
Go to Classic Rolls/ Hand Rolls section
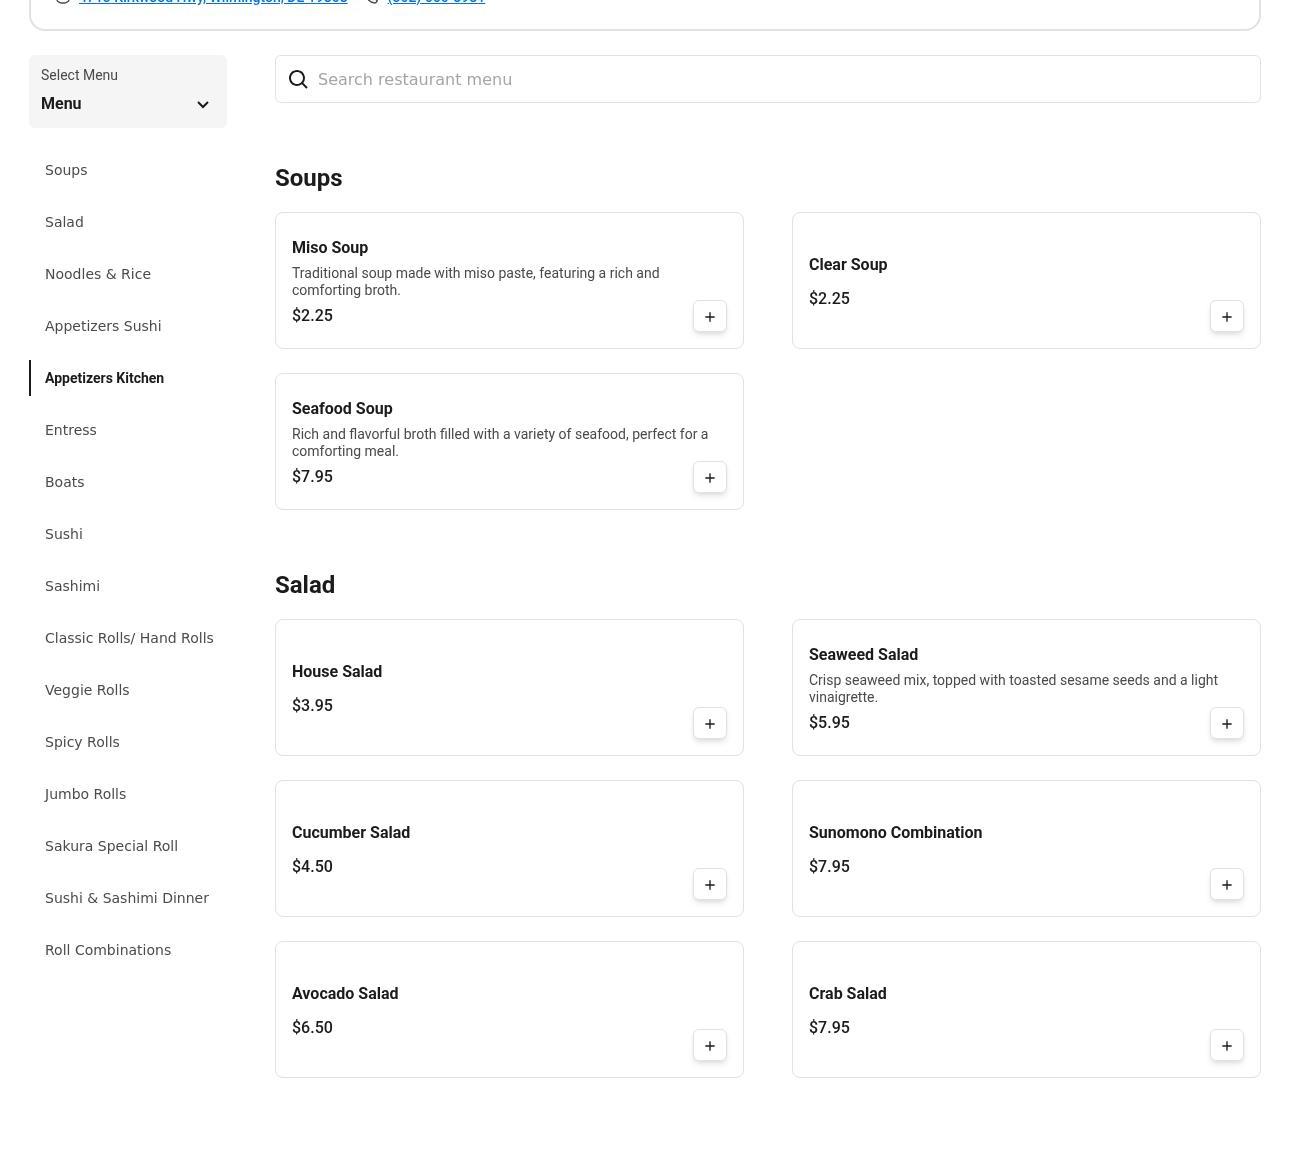tap(129, 638)
